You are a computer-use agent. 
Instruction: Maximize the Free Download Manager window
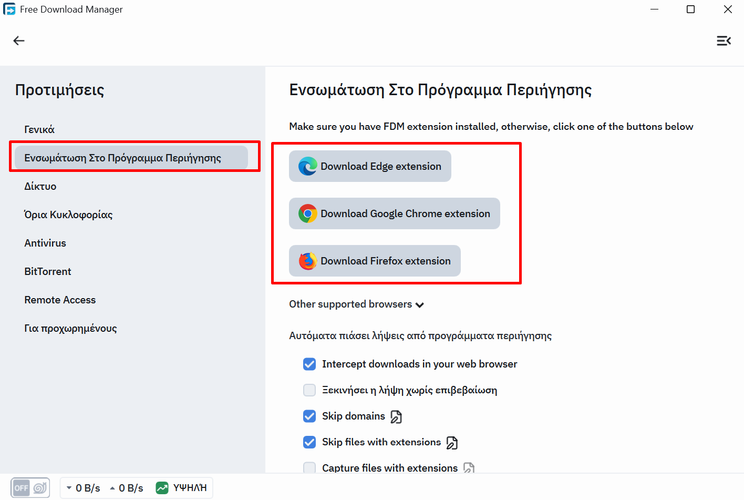(691, 9)
